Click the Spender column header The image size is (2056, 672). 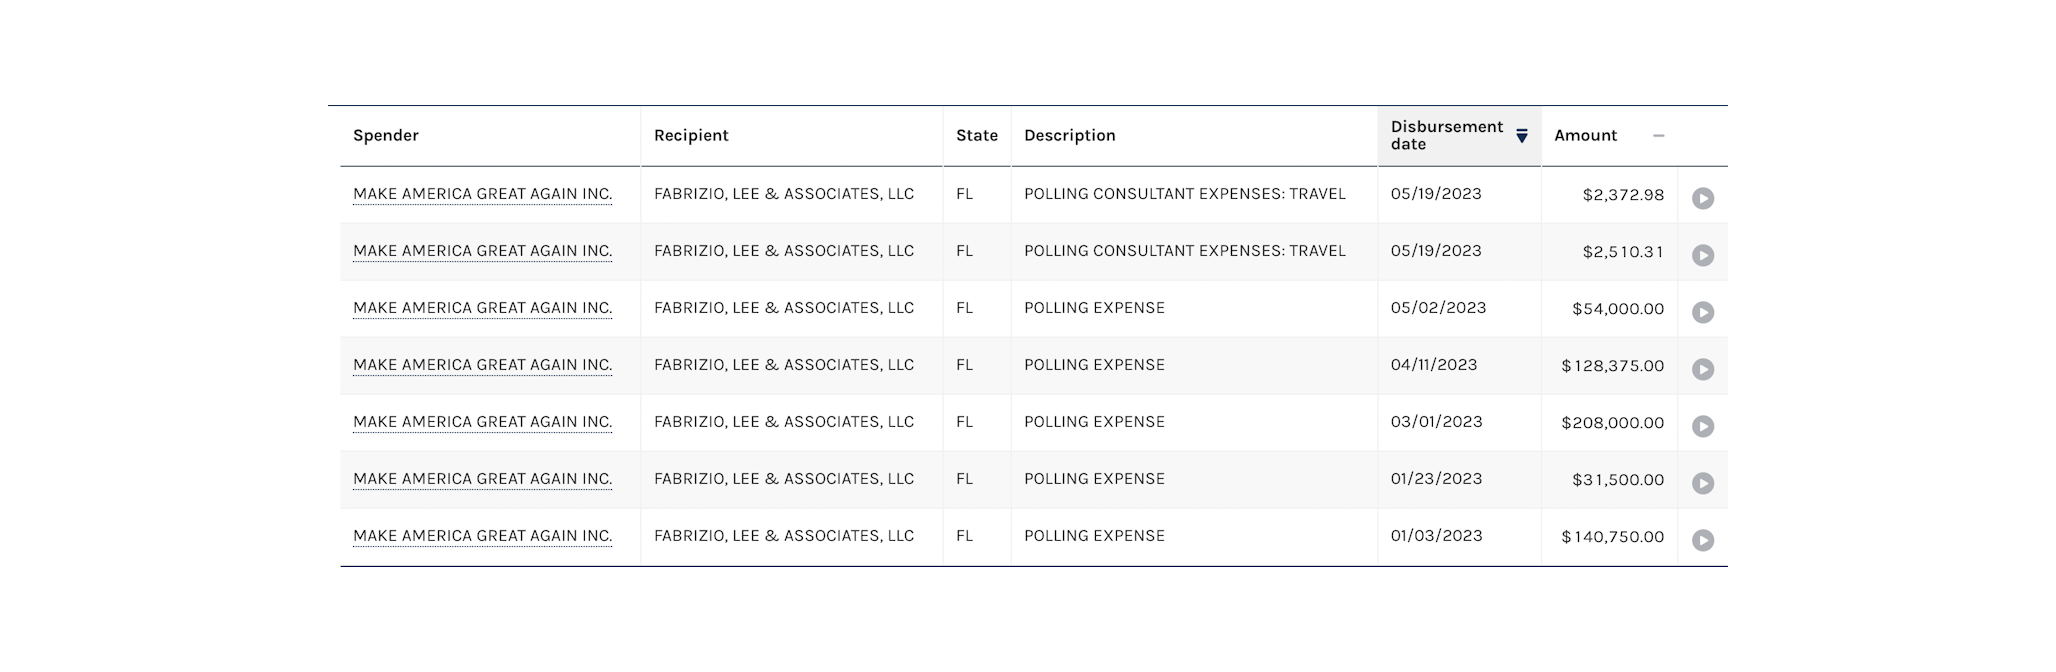[386, 136]
